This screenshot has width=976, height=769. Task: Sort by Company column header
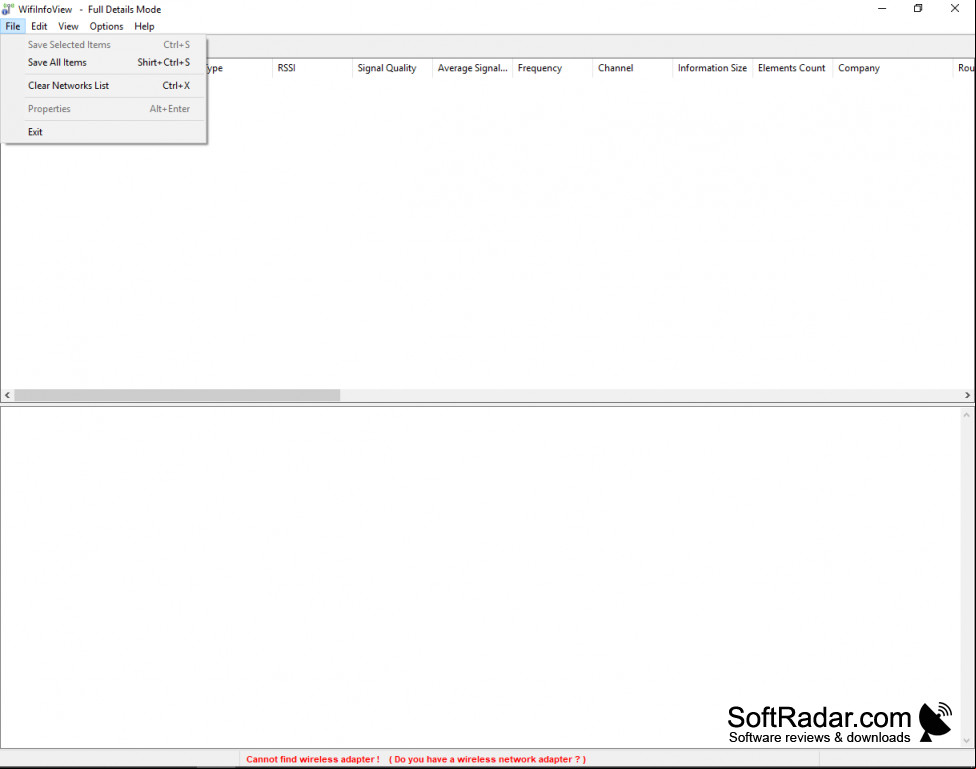893,68
